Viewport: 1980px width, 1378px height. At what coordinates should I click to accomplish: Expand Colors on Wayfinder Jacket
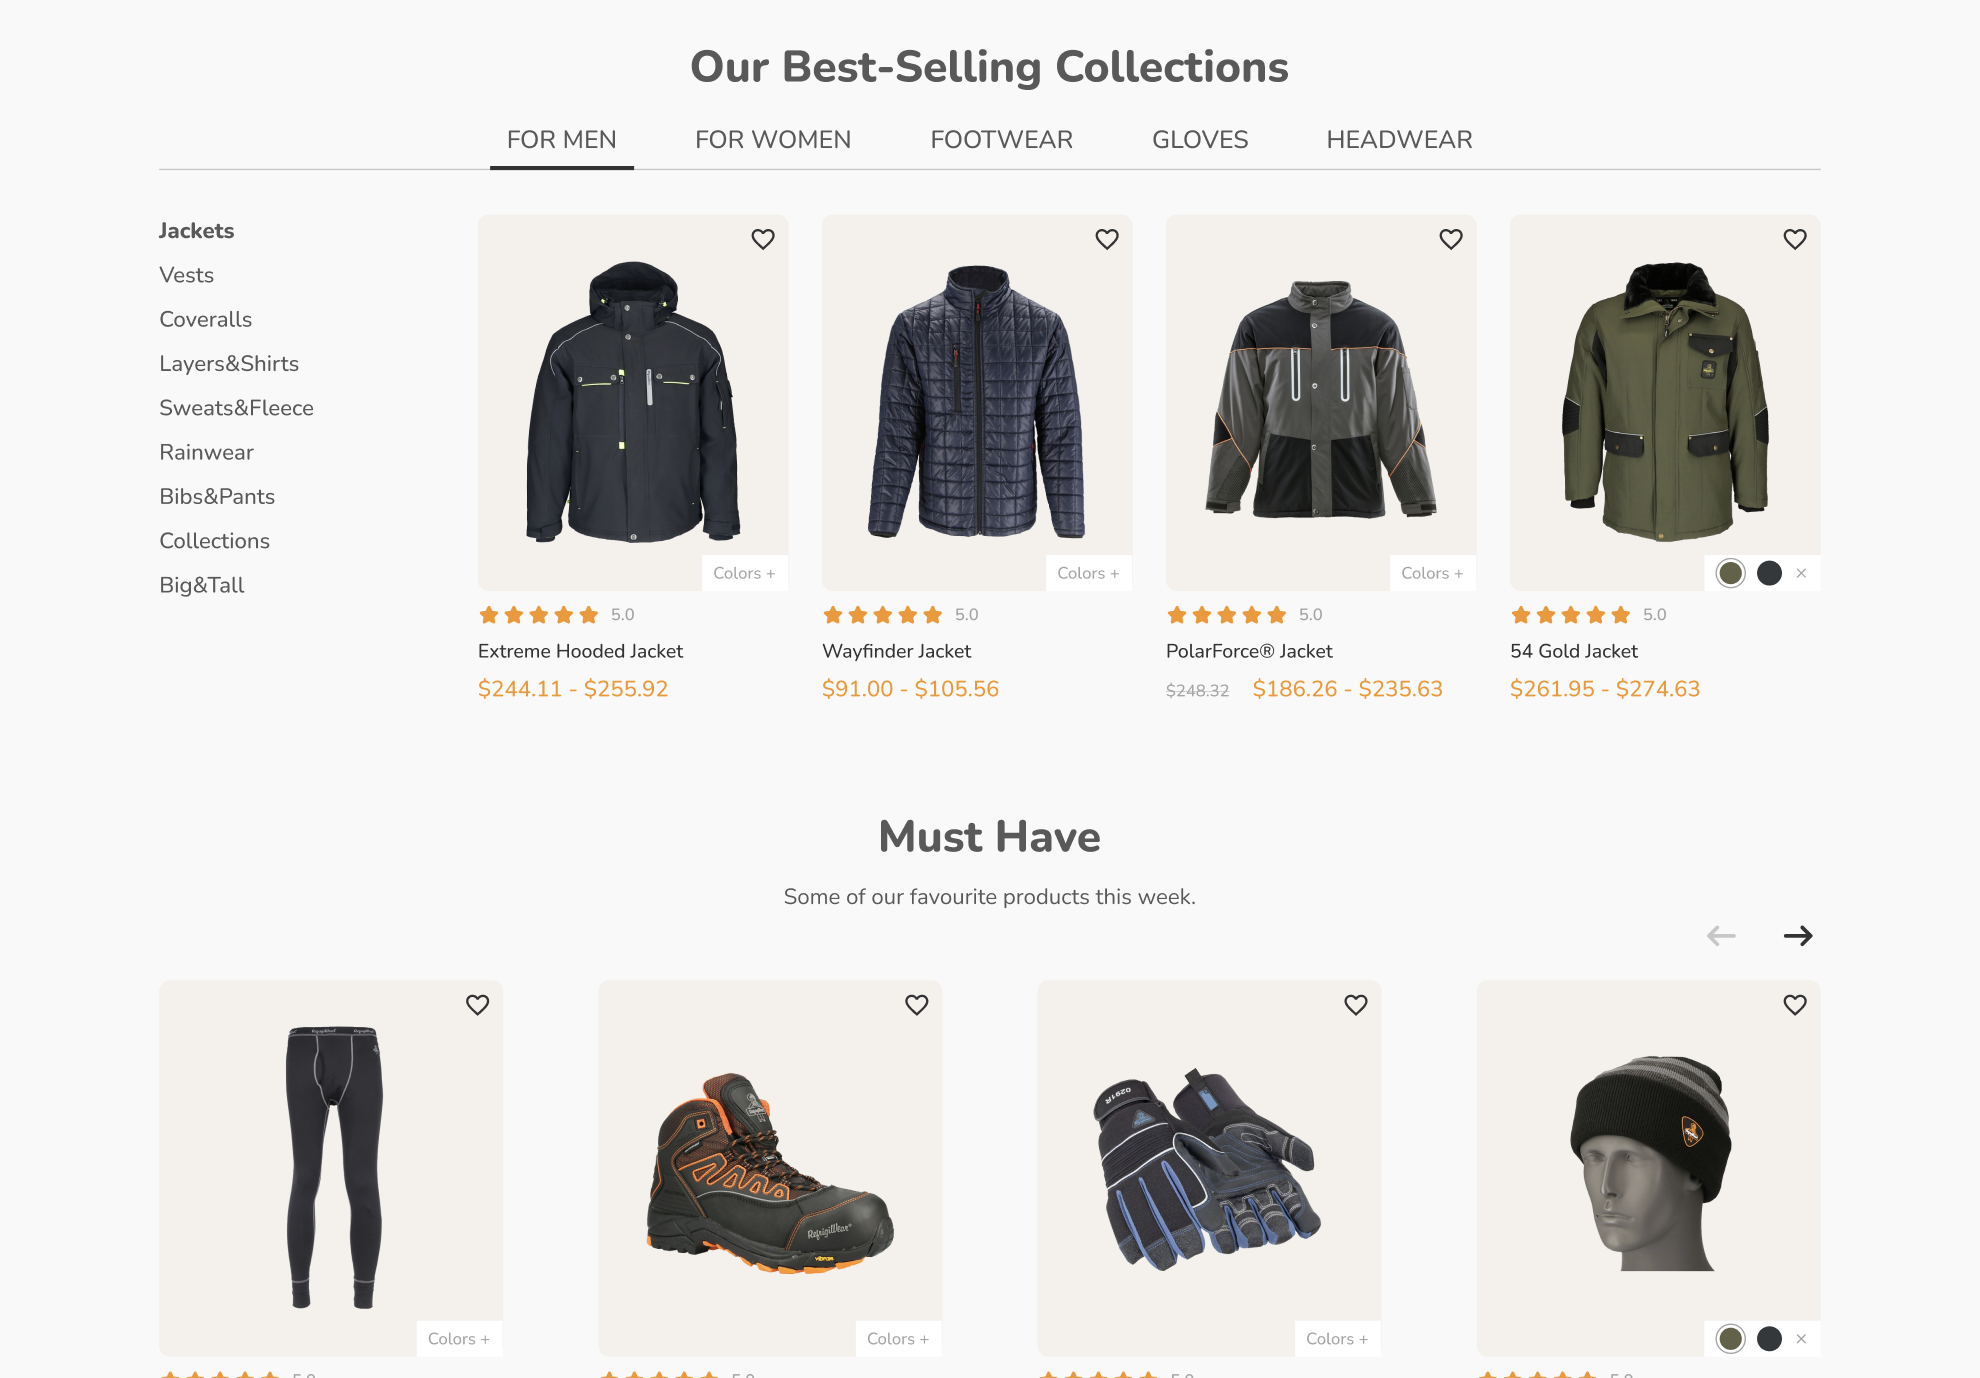coord(1089,573)
